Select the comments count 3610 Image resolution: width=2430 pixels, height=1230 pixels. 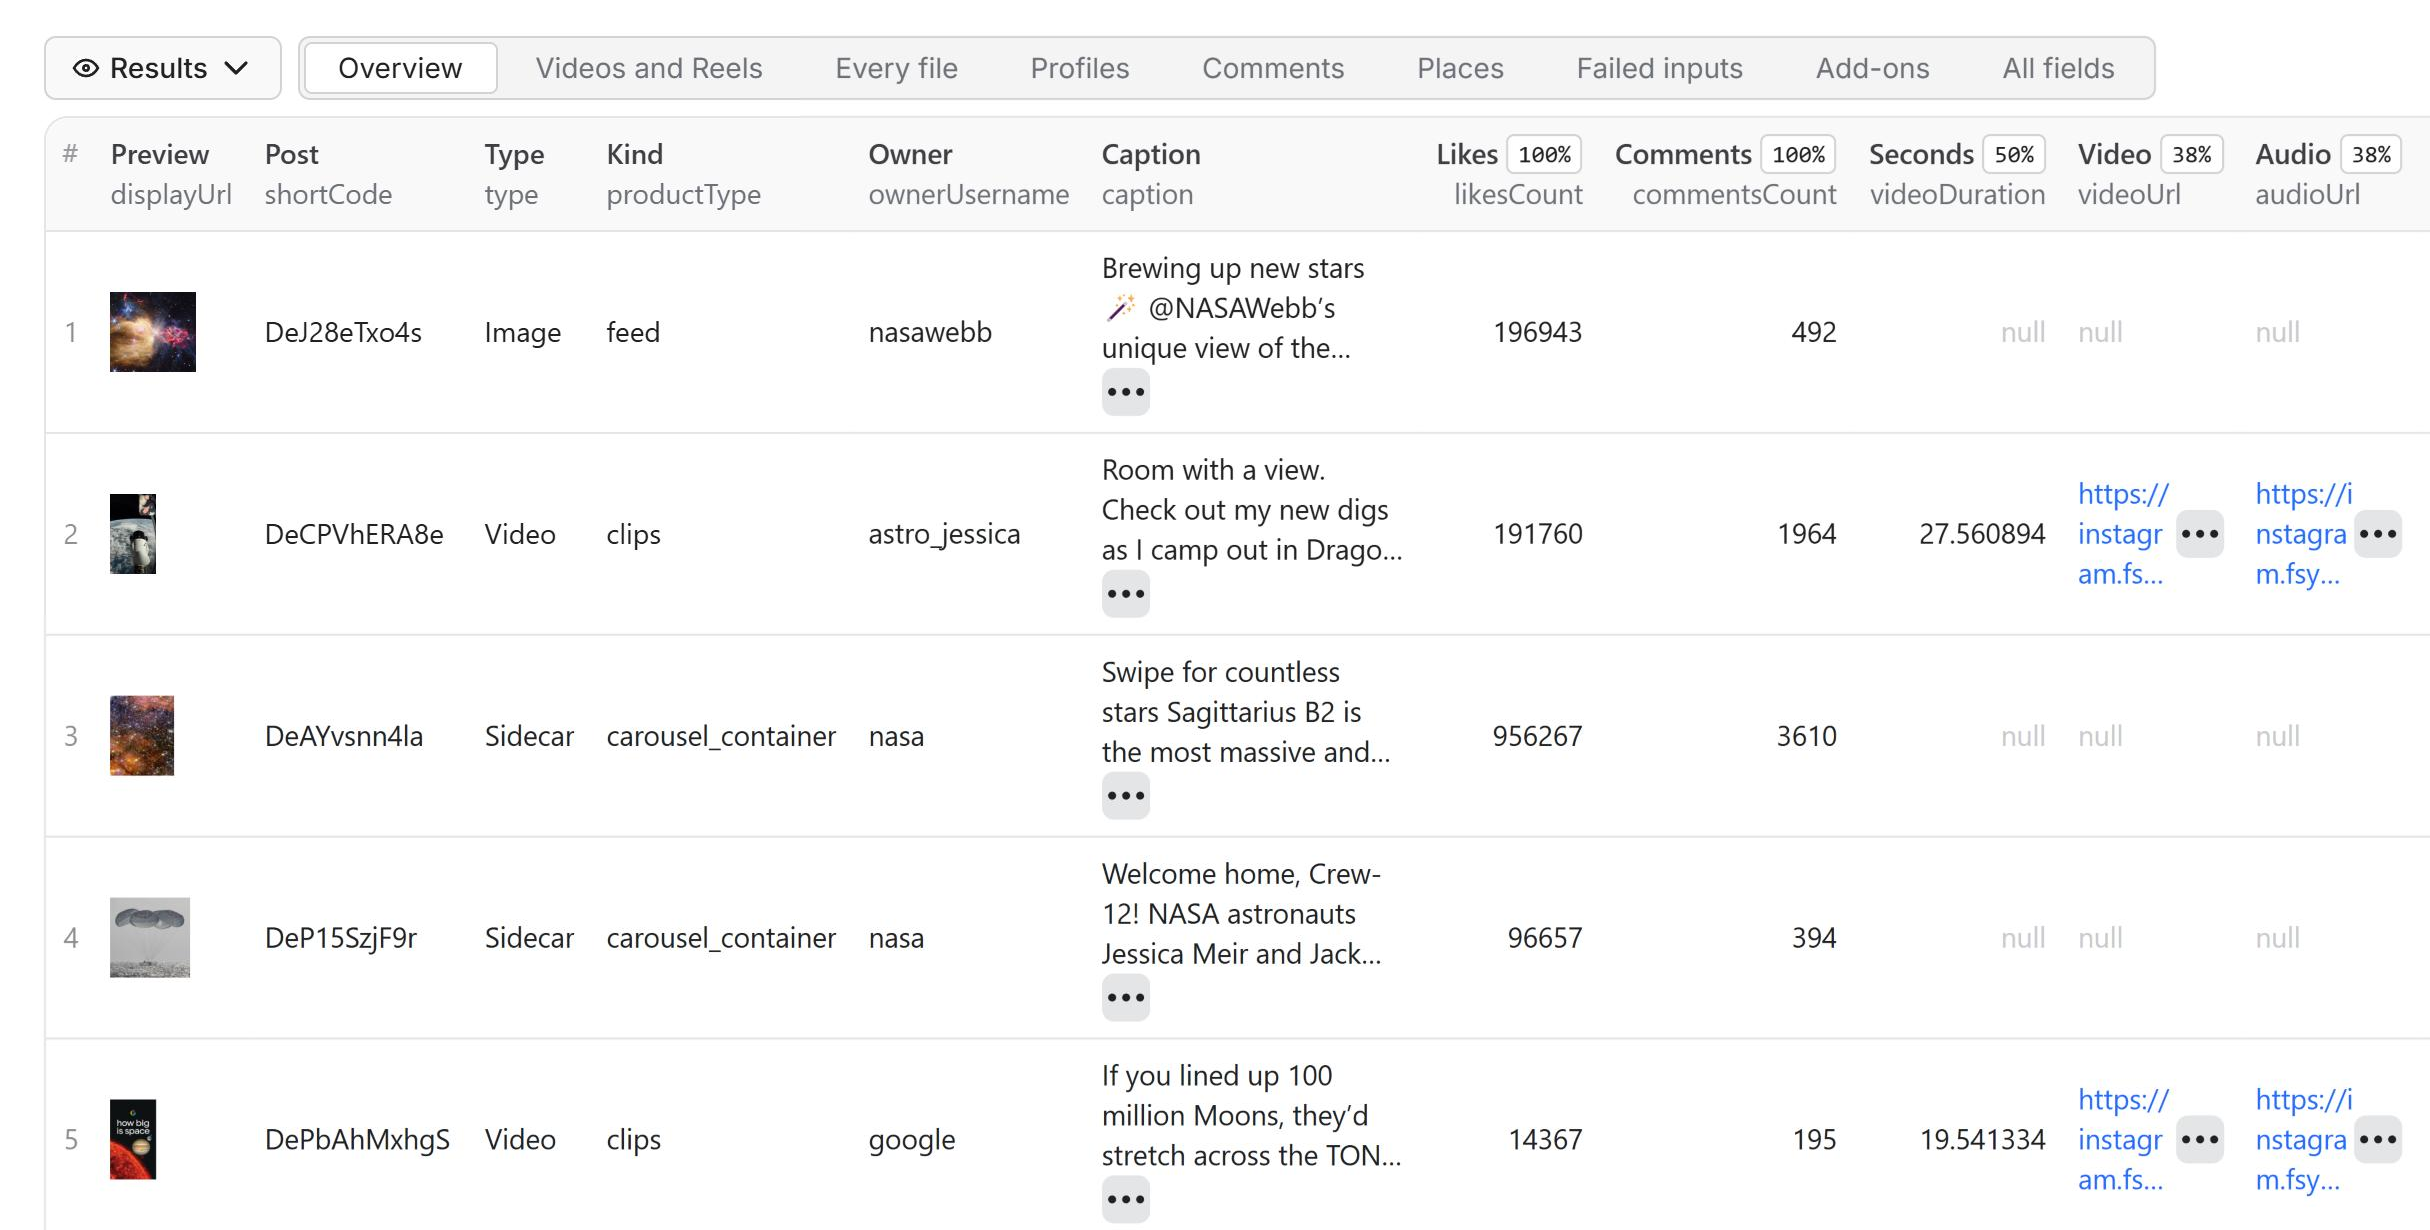point(1806,736)
